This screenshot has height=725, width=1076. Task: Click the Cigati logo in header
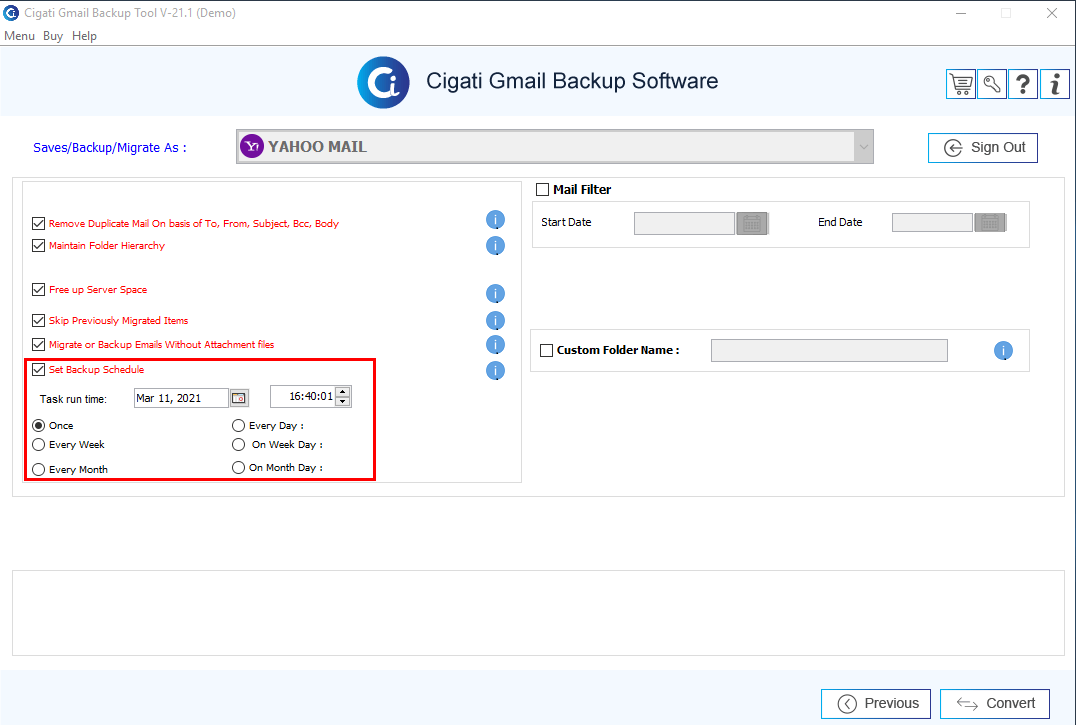(383, 82)
